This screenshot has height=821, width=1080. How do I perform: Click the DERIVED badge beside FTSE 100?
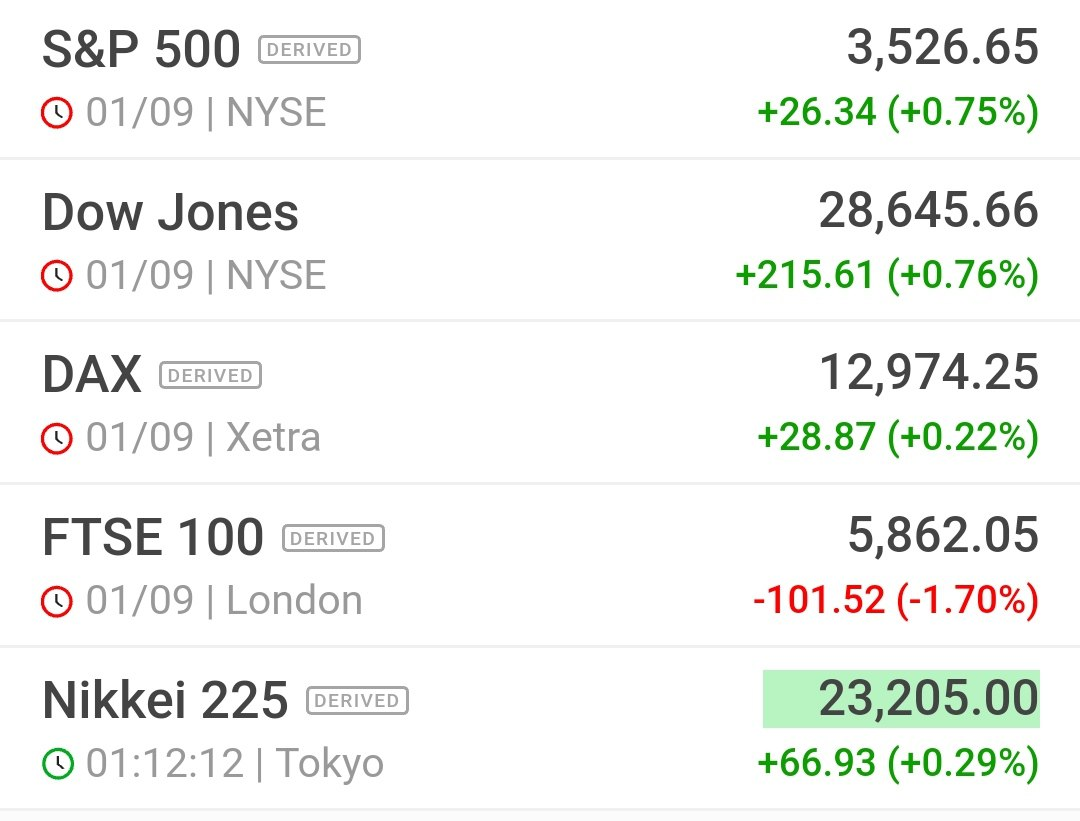pyautogui.click(x=333, y=538)
